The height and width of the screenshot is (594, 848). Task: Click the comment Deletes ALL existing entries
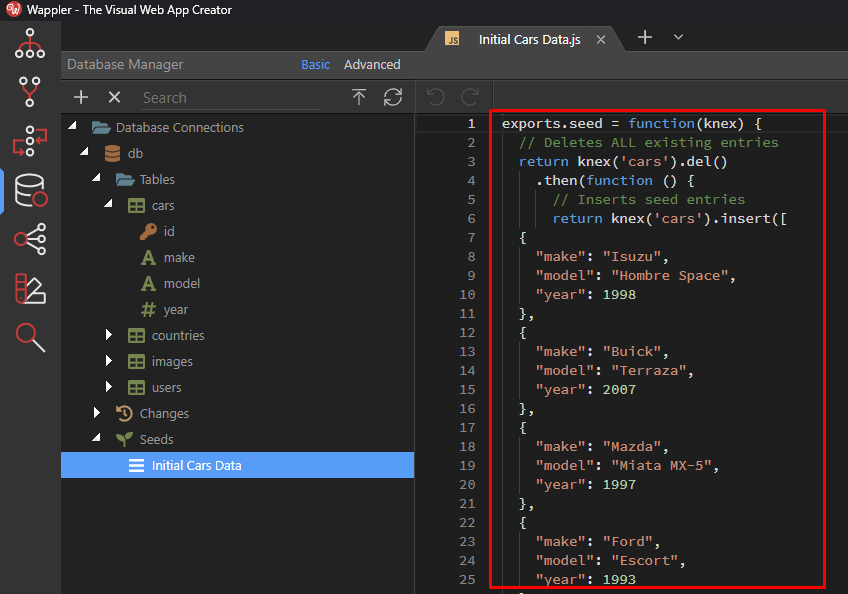pyautogui.click(x=648, y=143)
